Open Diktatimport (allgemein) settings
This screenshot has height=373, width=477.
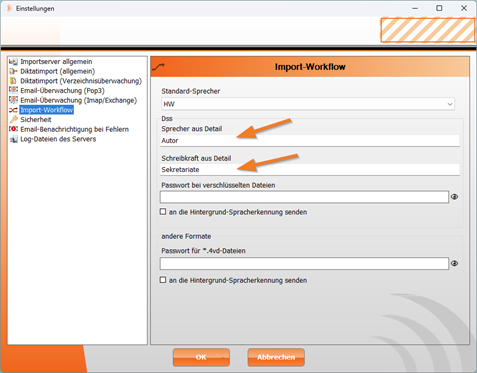(57, 71)
